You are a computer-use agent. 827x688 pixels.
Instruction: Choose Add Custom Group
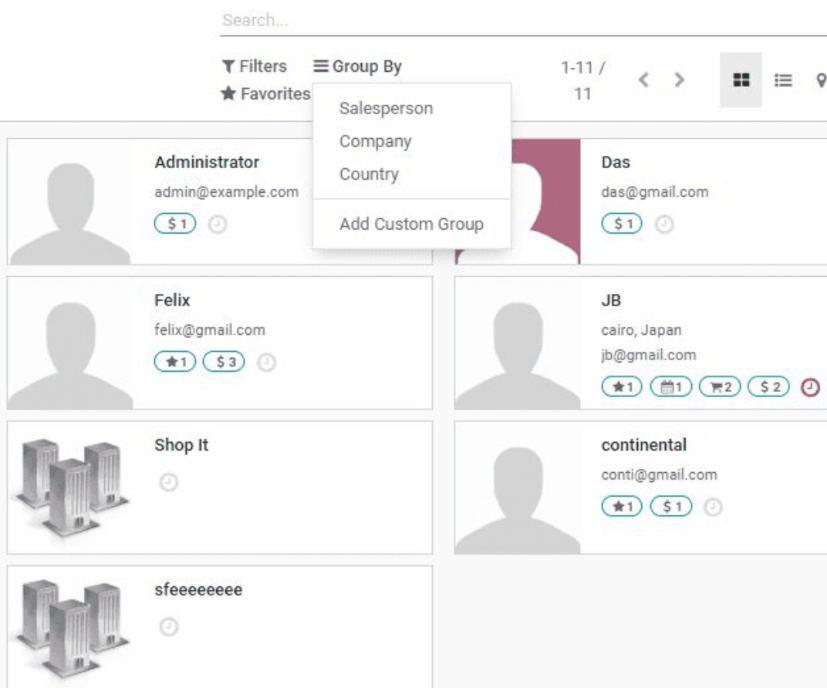point(411,224)
